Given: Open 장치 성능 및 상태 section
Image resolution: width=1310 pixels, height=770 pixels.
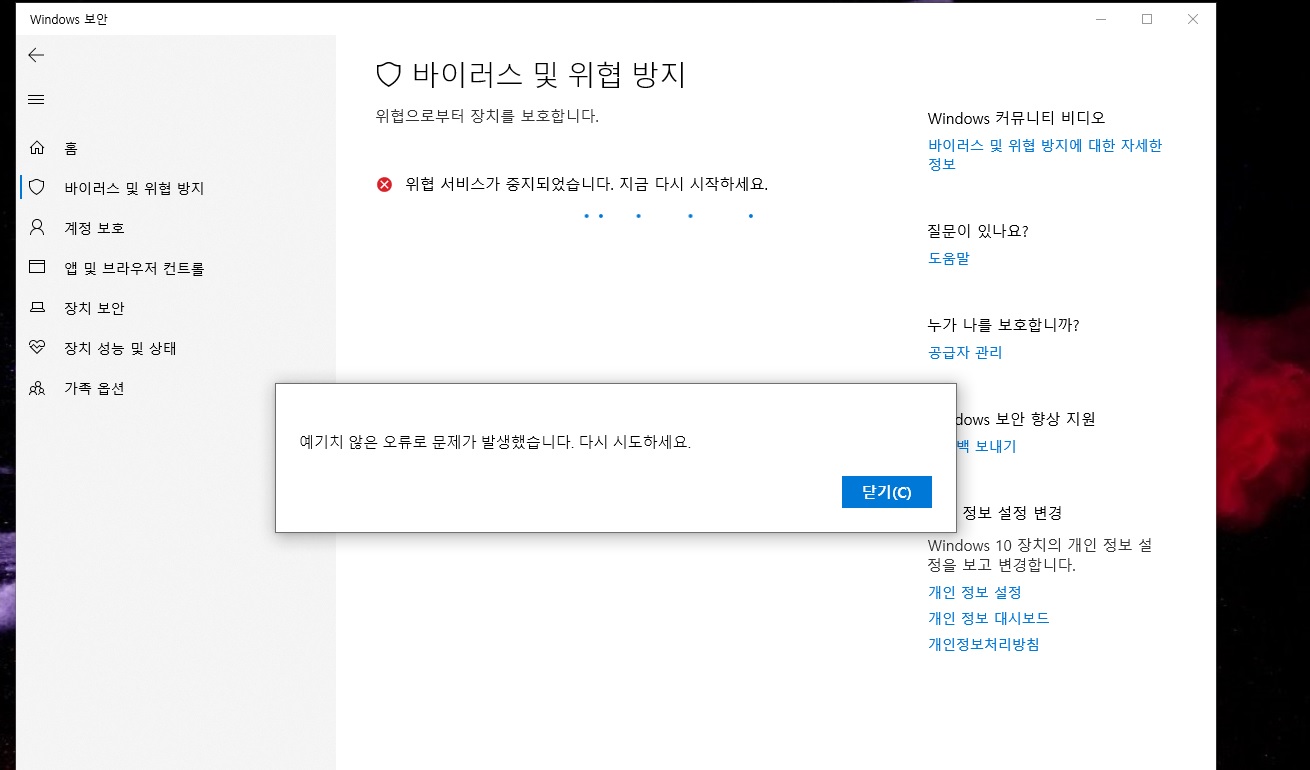Looking at the screenshot, I should (120, 348).
